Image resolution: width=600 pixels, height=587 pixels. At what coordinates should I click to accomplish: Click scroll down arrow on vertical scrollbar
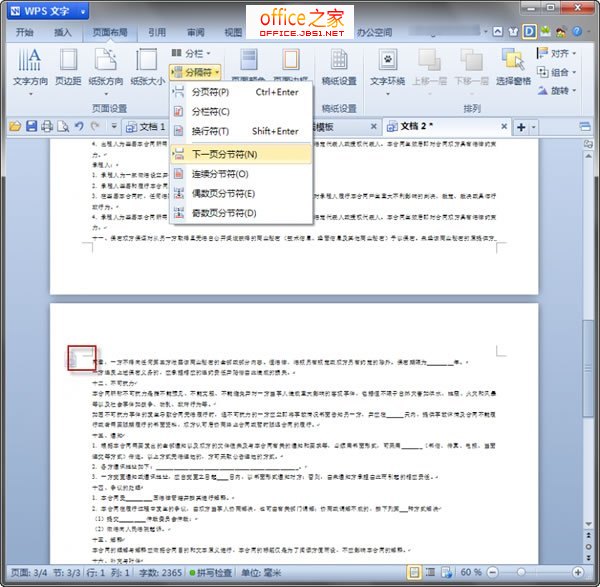click(588, 524)
